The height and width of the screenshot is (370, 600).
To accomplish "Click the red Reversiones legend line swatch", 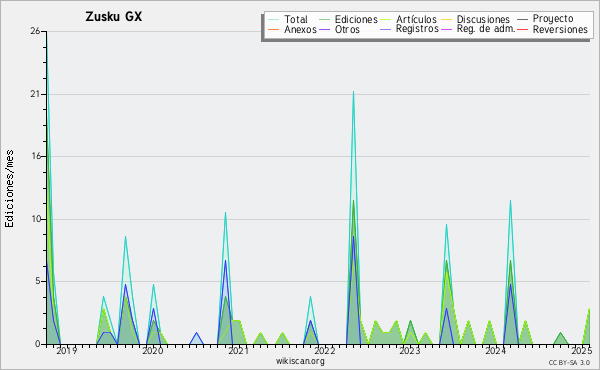I will [x=522, y=29].
